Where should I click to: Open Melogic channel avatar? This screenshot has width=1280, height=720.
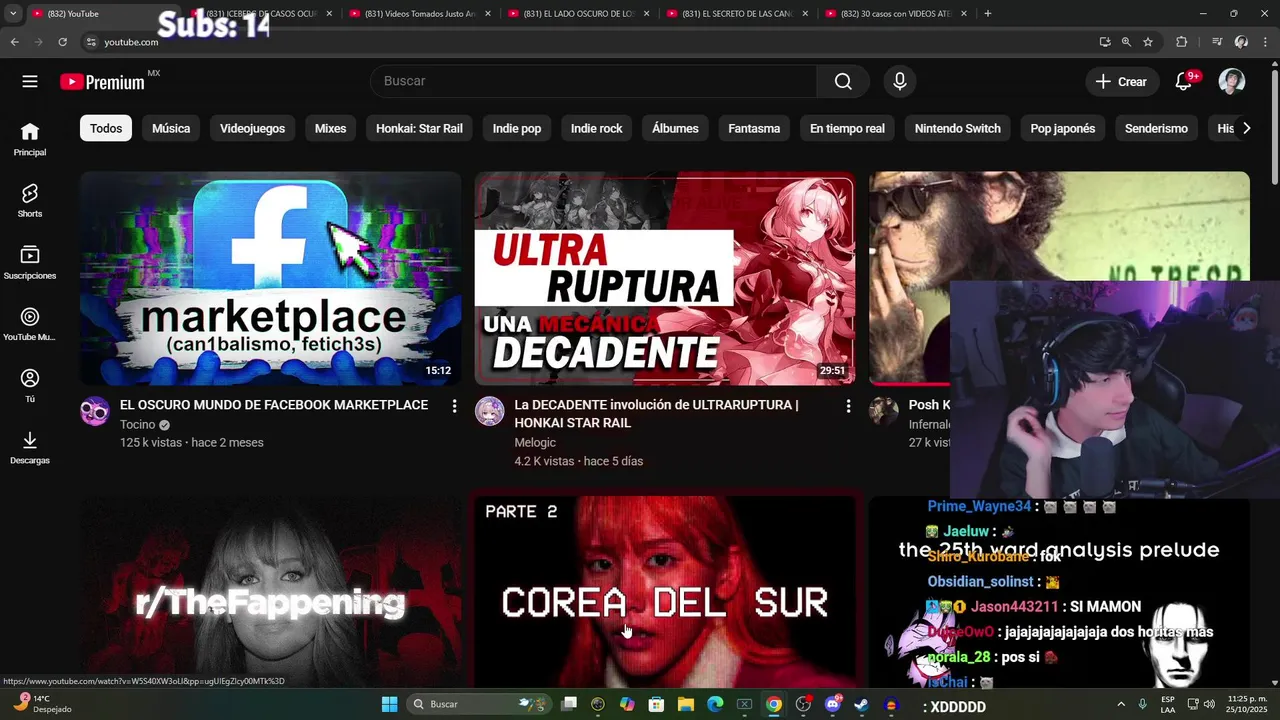(x=489, y=412)
